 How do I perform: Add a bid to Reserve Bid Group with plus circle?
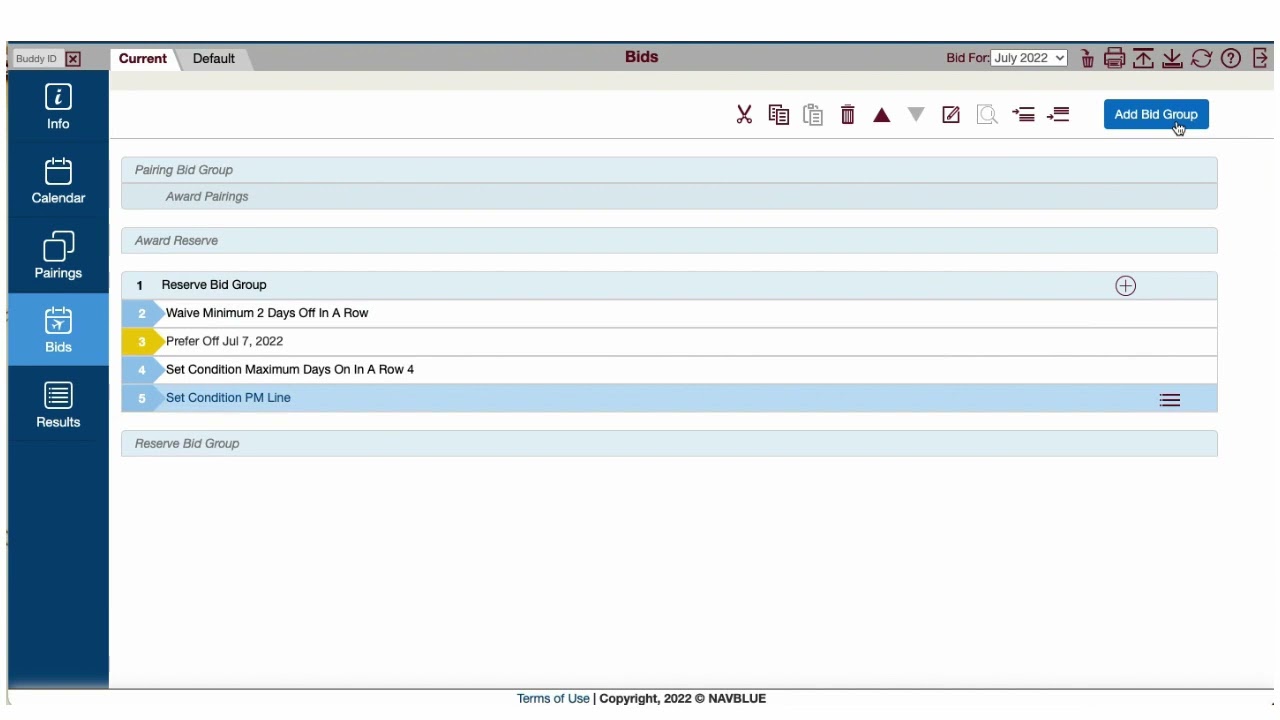[x=1125, y=286]
